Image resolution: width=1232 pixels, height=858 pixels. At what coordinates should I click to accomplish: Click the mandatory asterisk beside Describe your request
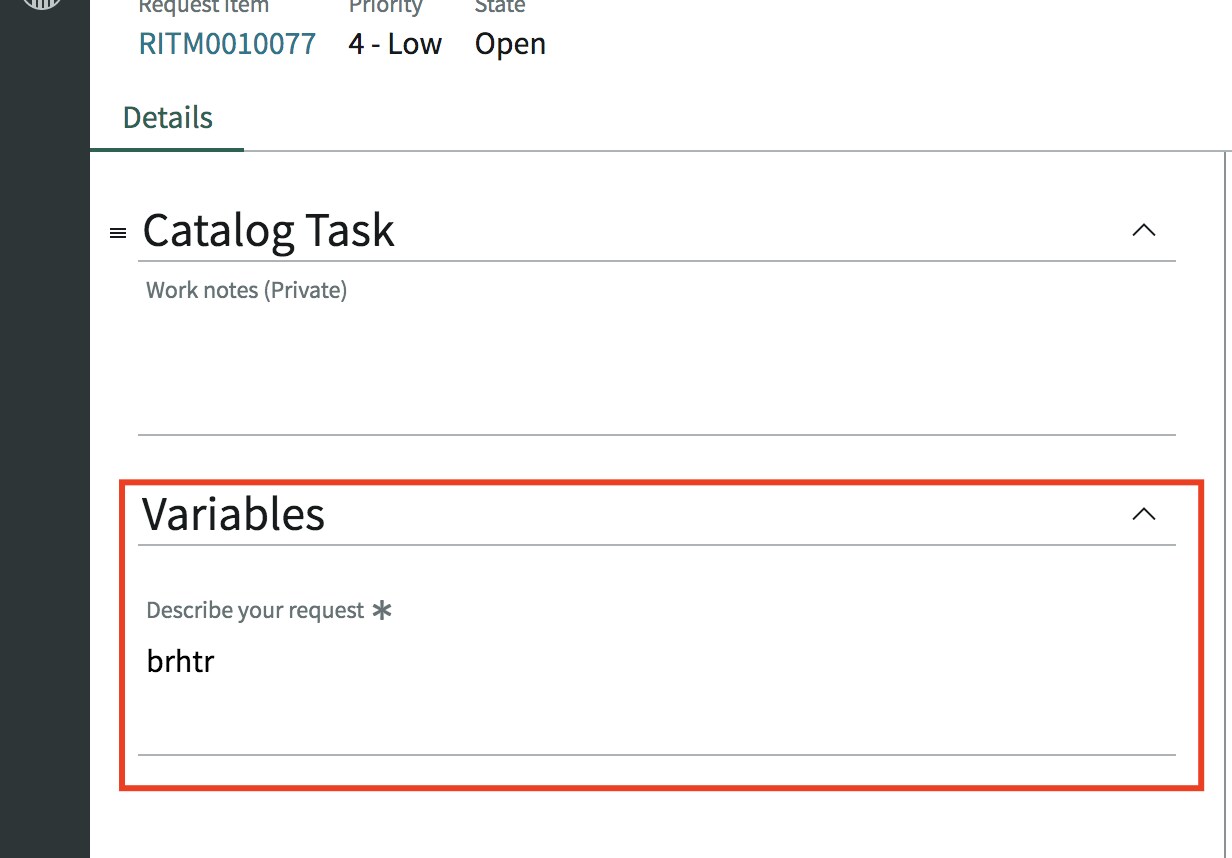[381, 610]
